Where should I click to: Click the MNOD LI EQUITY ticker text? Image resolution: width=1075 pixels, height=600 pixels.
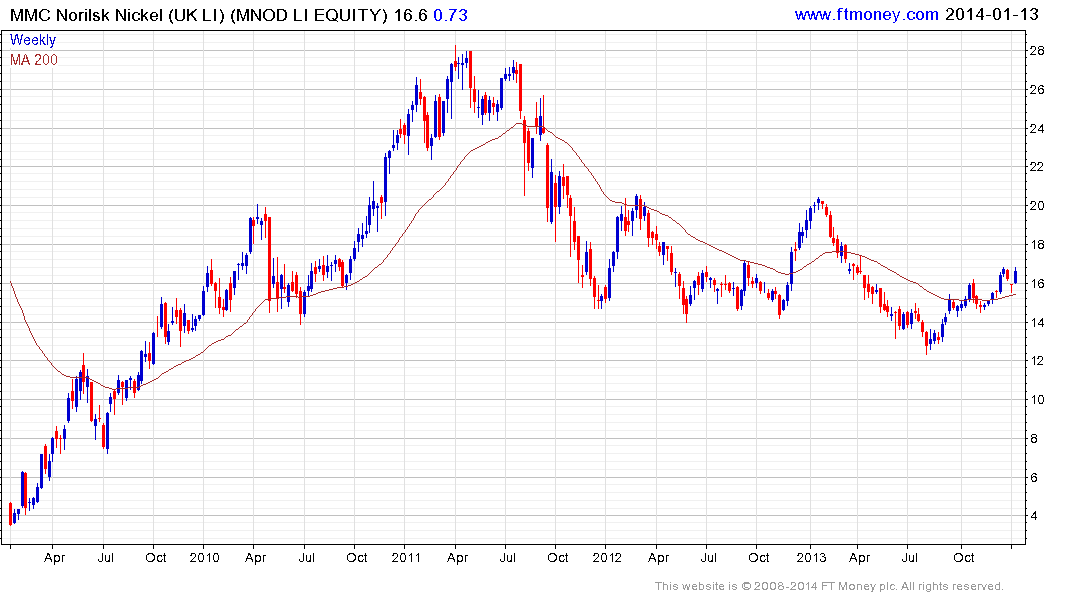pyautogui.click(x=309, y=15)
